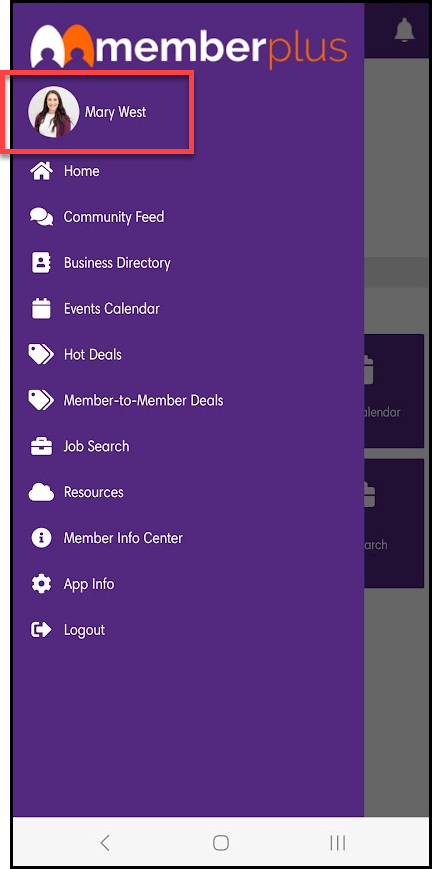Viewport: 432px width, 869px height.
Task: Tap the Events Calendar icon
Action: coord(42,309)
